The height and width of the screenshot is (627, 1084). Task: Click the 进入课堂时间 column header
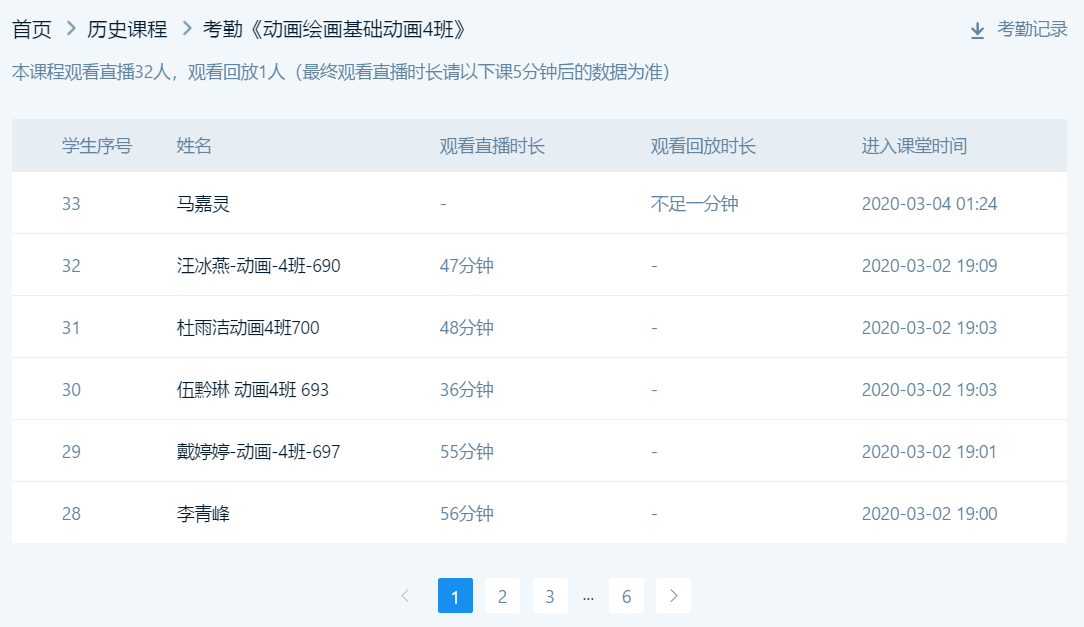coord(914,146)
